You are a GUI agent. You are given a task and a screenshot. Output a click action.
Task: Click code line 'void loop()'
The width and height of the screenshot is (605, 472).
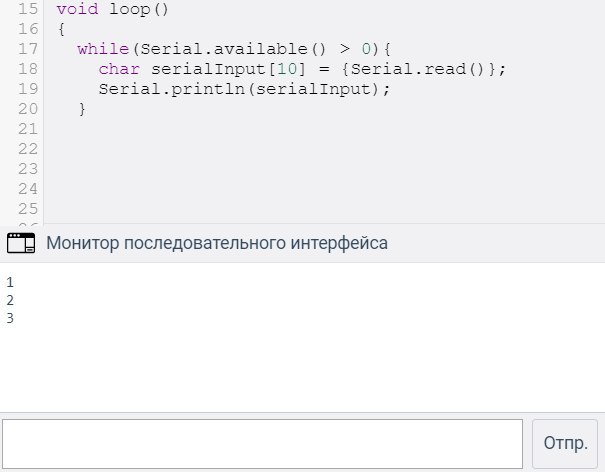coord(112,9)
